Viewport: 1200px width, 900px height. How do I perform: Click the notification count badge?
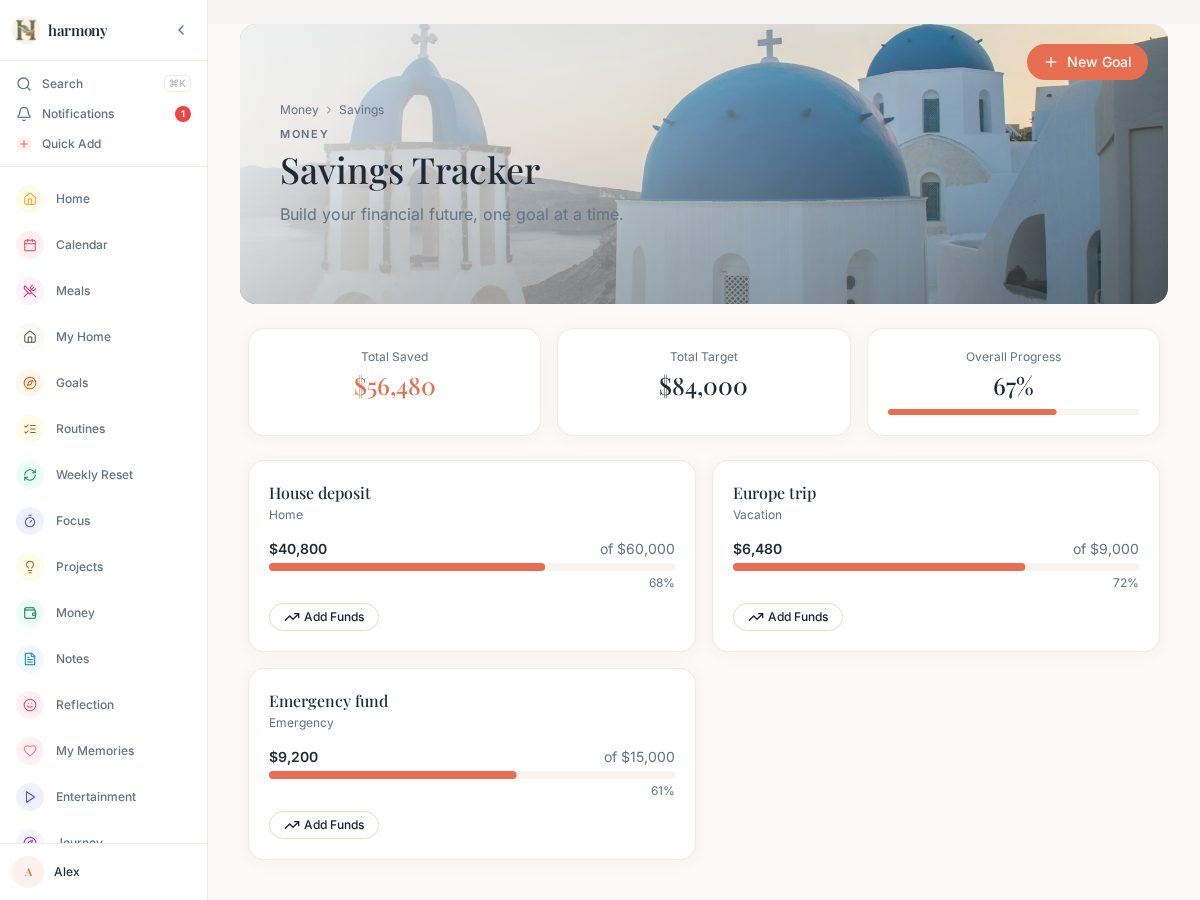coord(183,114)
